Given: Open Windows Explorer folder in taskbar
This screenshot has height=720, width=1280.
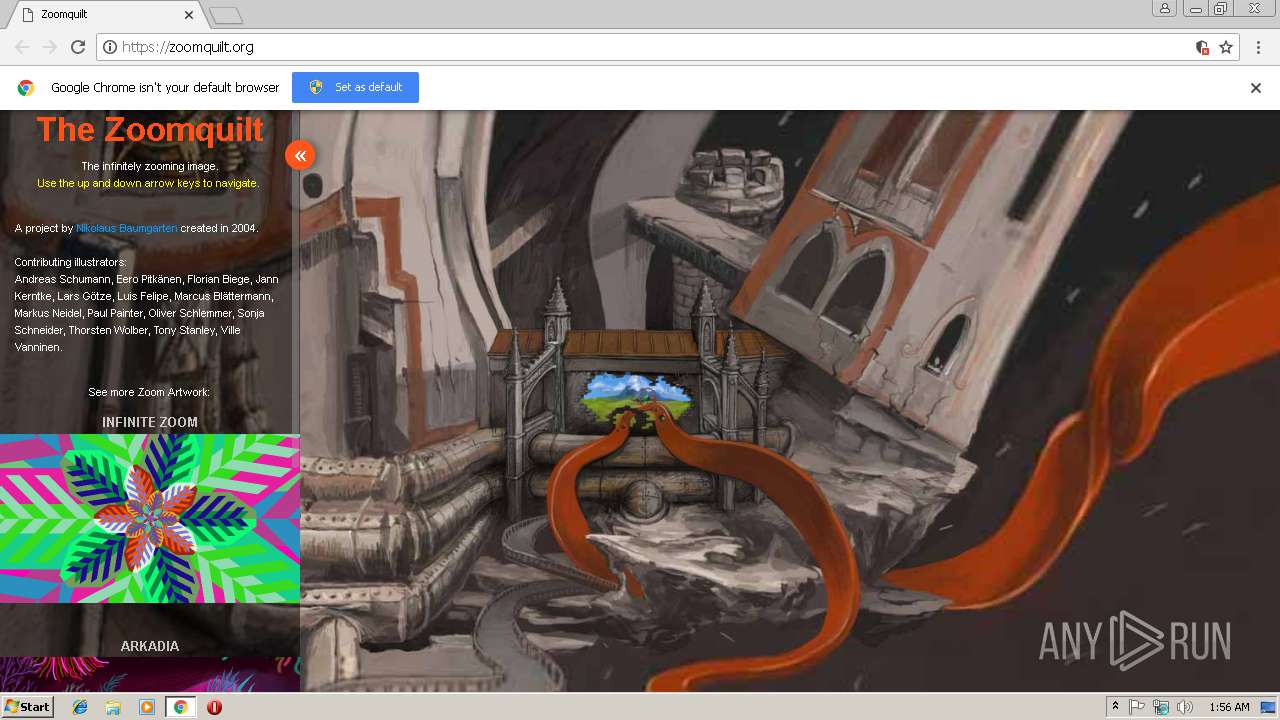Looking at the screenshot, I should click(x=113, y=707).
